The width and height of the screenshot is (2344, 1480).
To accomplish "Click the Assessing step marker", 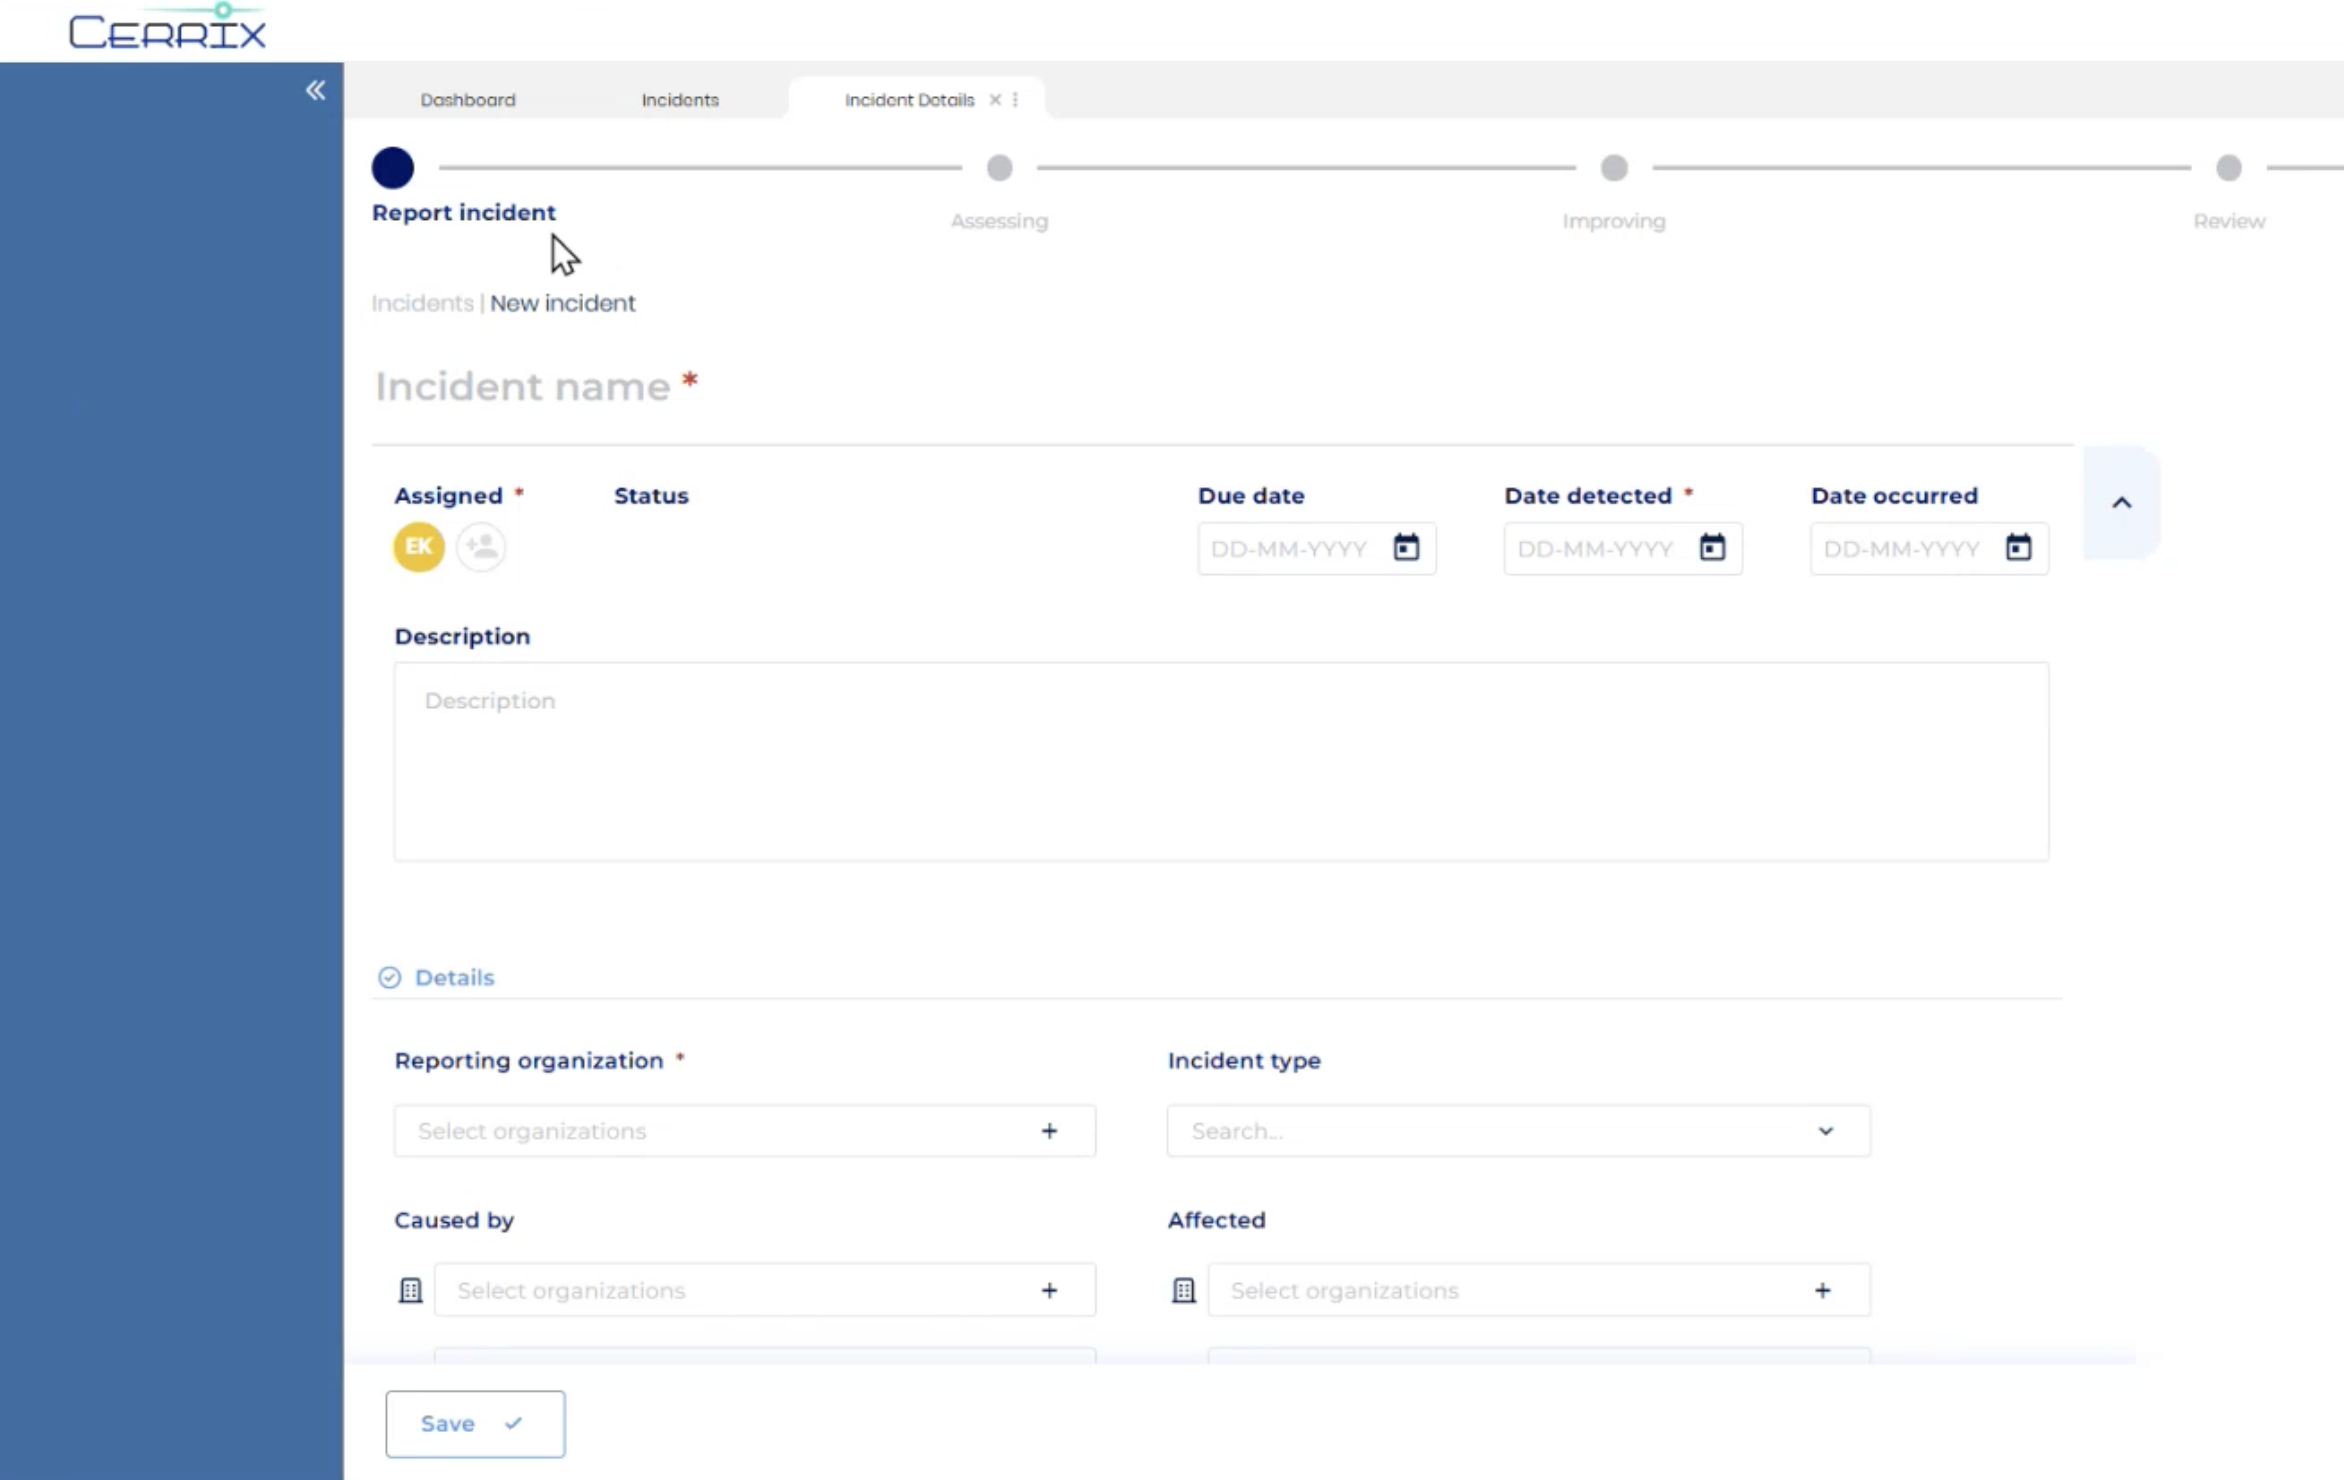I will (x=999, y=168).
